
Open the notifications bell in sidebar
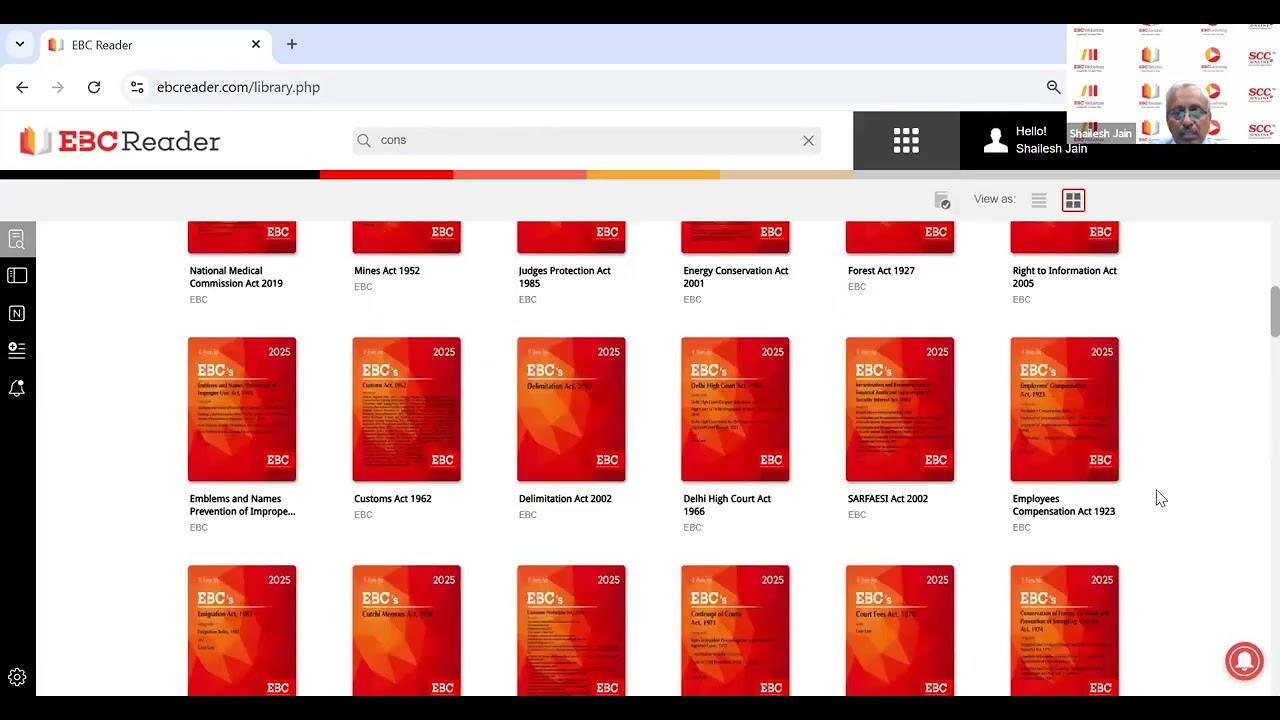tap(17, 388)
